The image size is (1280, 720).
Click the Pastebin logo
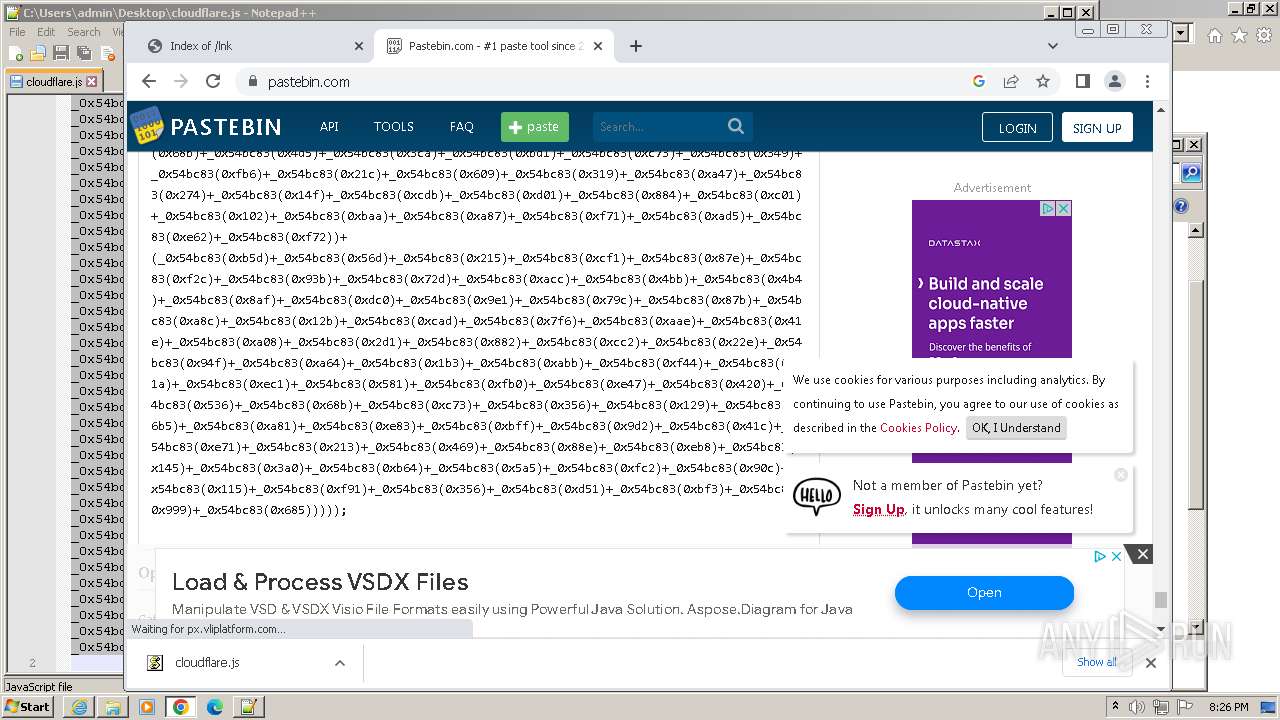point(206,126)
